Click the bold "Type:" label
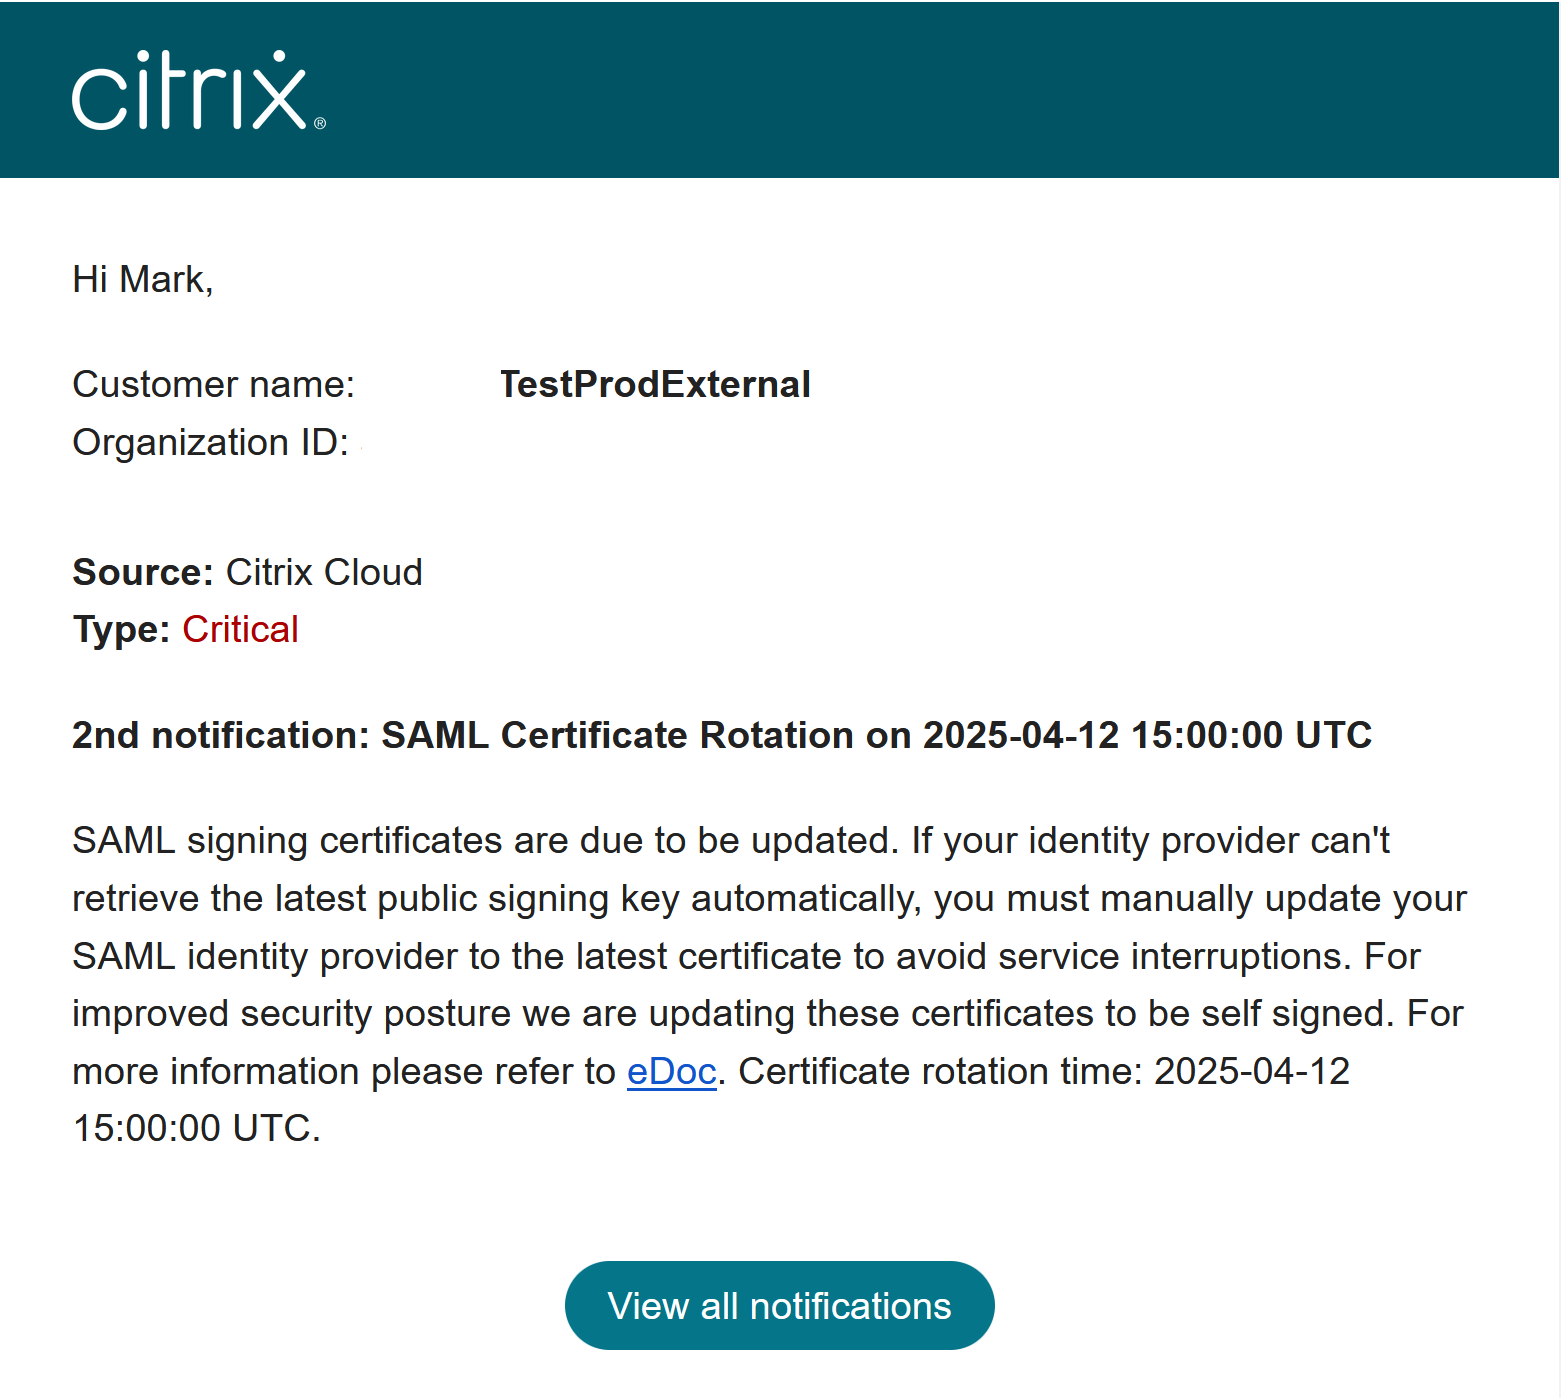The image size is (1561, 1398). coord(121,630)
